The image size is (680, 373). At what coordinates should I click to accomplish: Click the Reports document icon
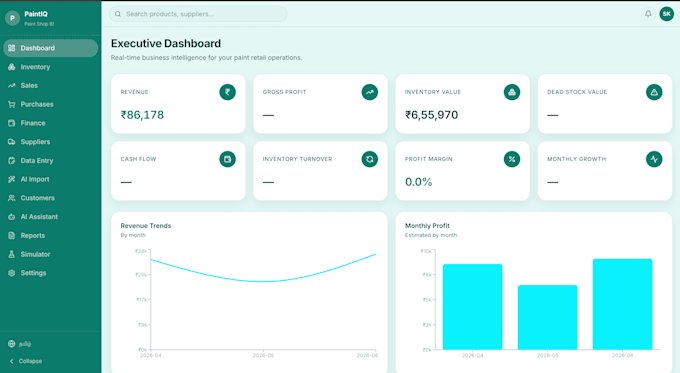tap(12, 236)
